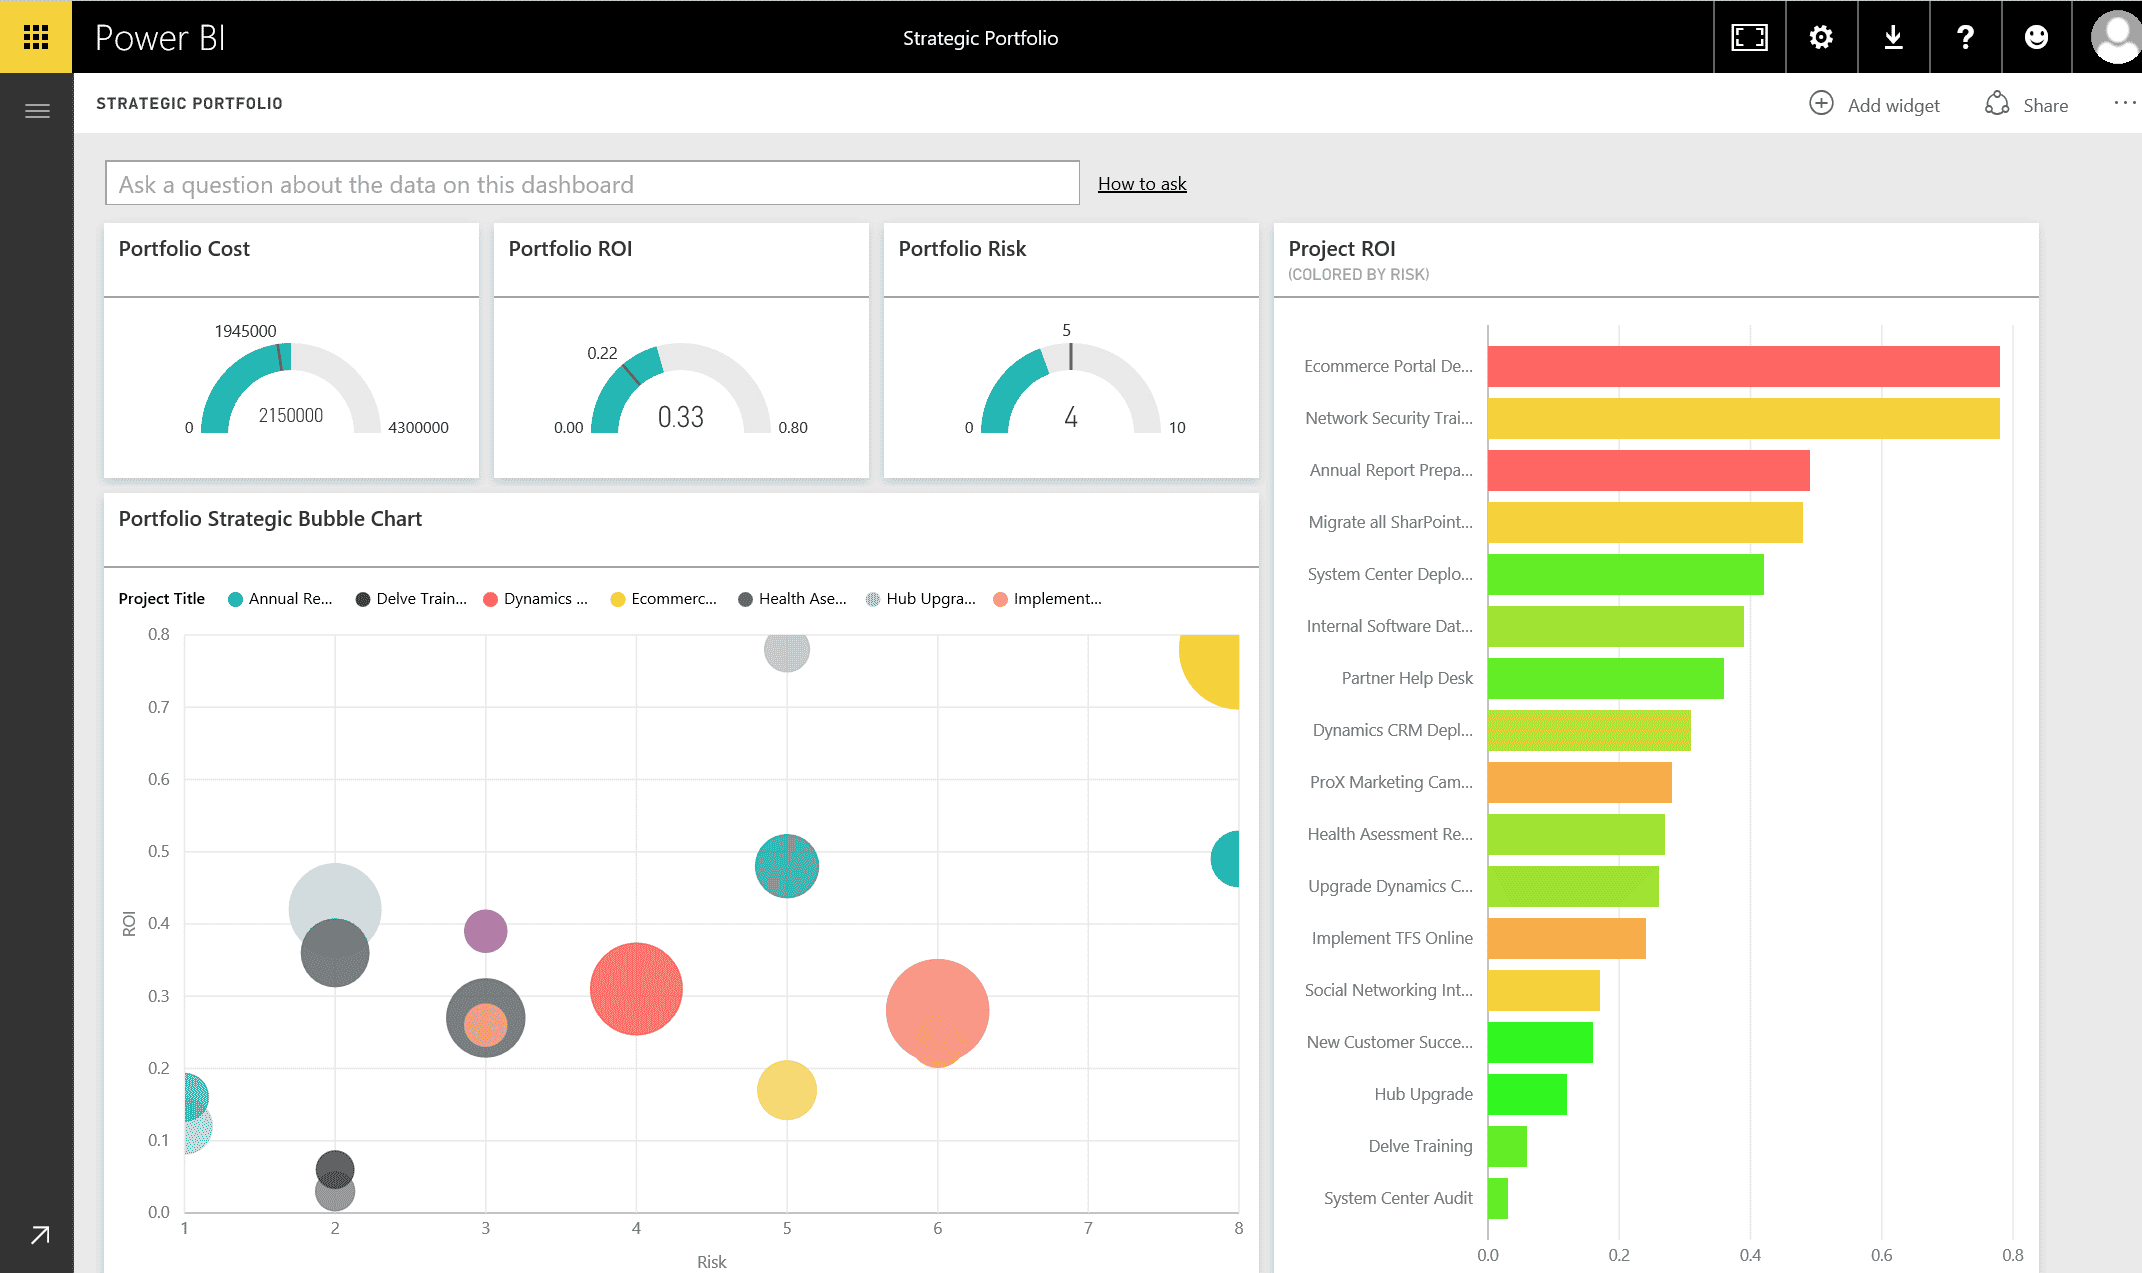Click the Share label
The width and height of the screenshot is (2142, 1273).
pyautogui.click(x=2045, y=105)
